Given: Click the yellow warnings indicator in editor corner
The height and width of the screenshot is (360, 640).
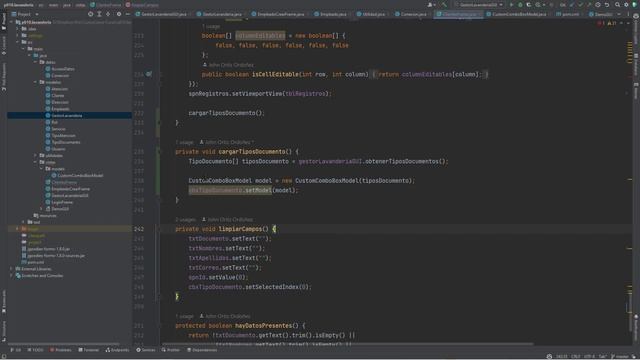Looking at the screenshot, I should point(611,23).
